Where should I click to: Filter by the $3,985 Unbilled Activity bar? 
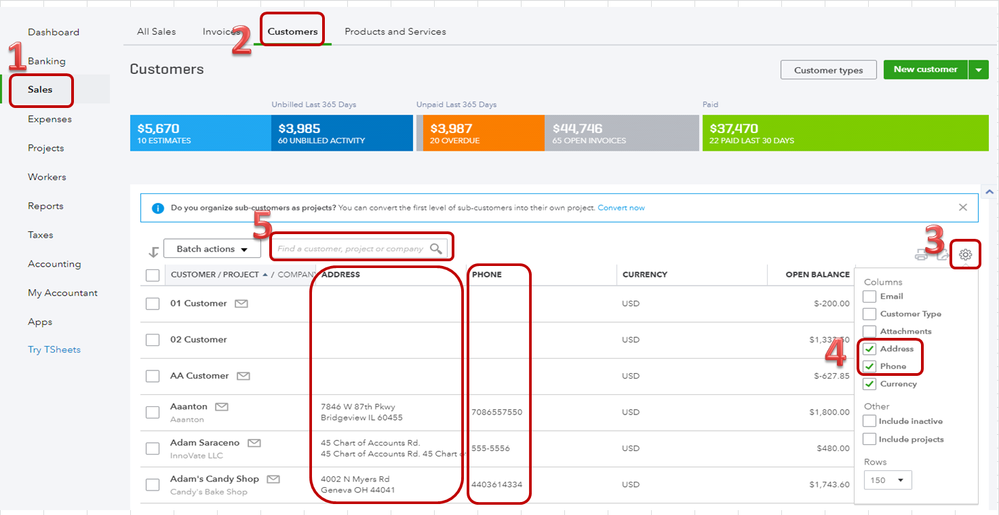(342, 133)
